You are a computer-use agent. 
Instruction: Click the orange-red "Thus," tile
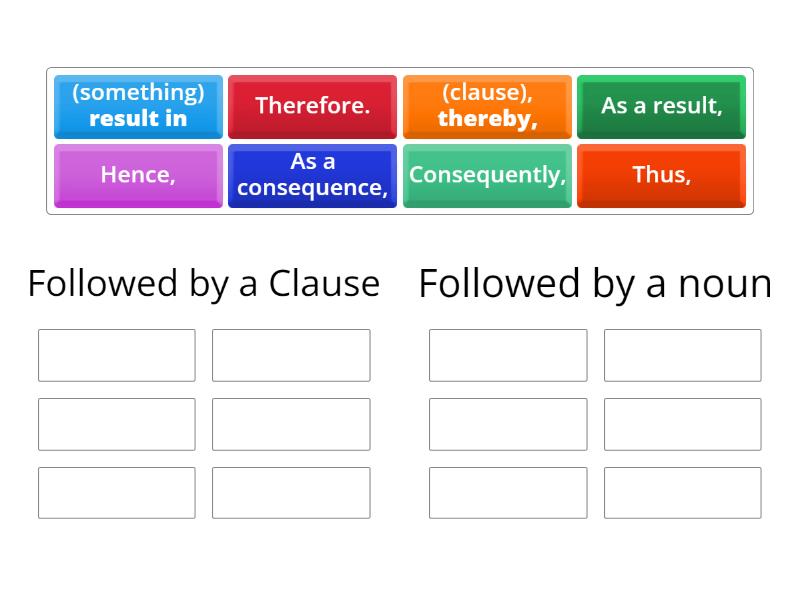[x=661, y=175]
